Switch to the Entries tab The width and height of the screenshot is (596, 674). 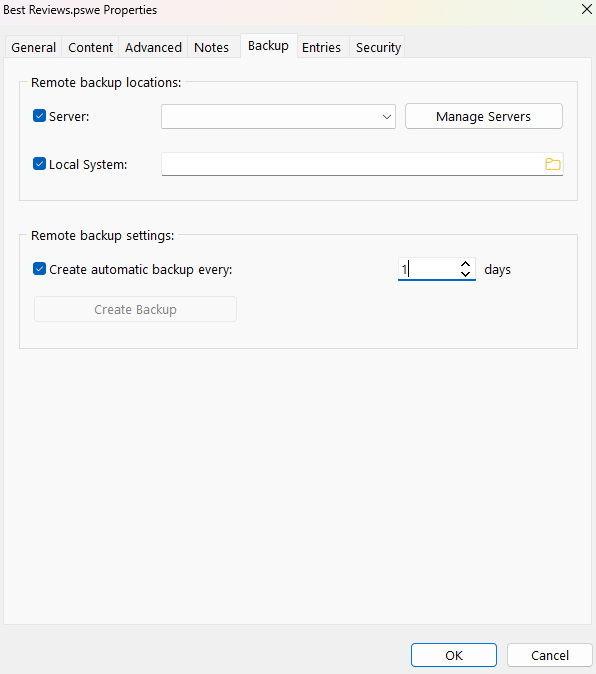pyautogui.click(x=321, y=47)
